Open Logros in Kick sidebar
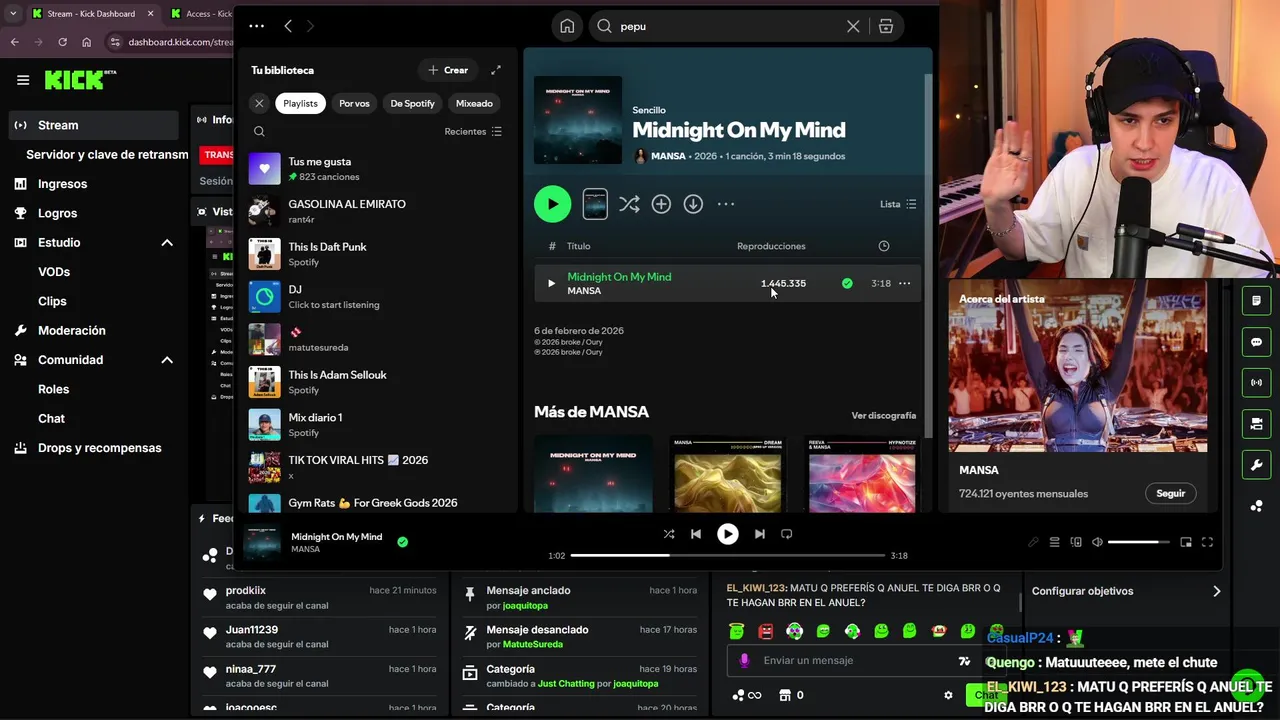 (x=57, y=213)
